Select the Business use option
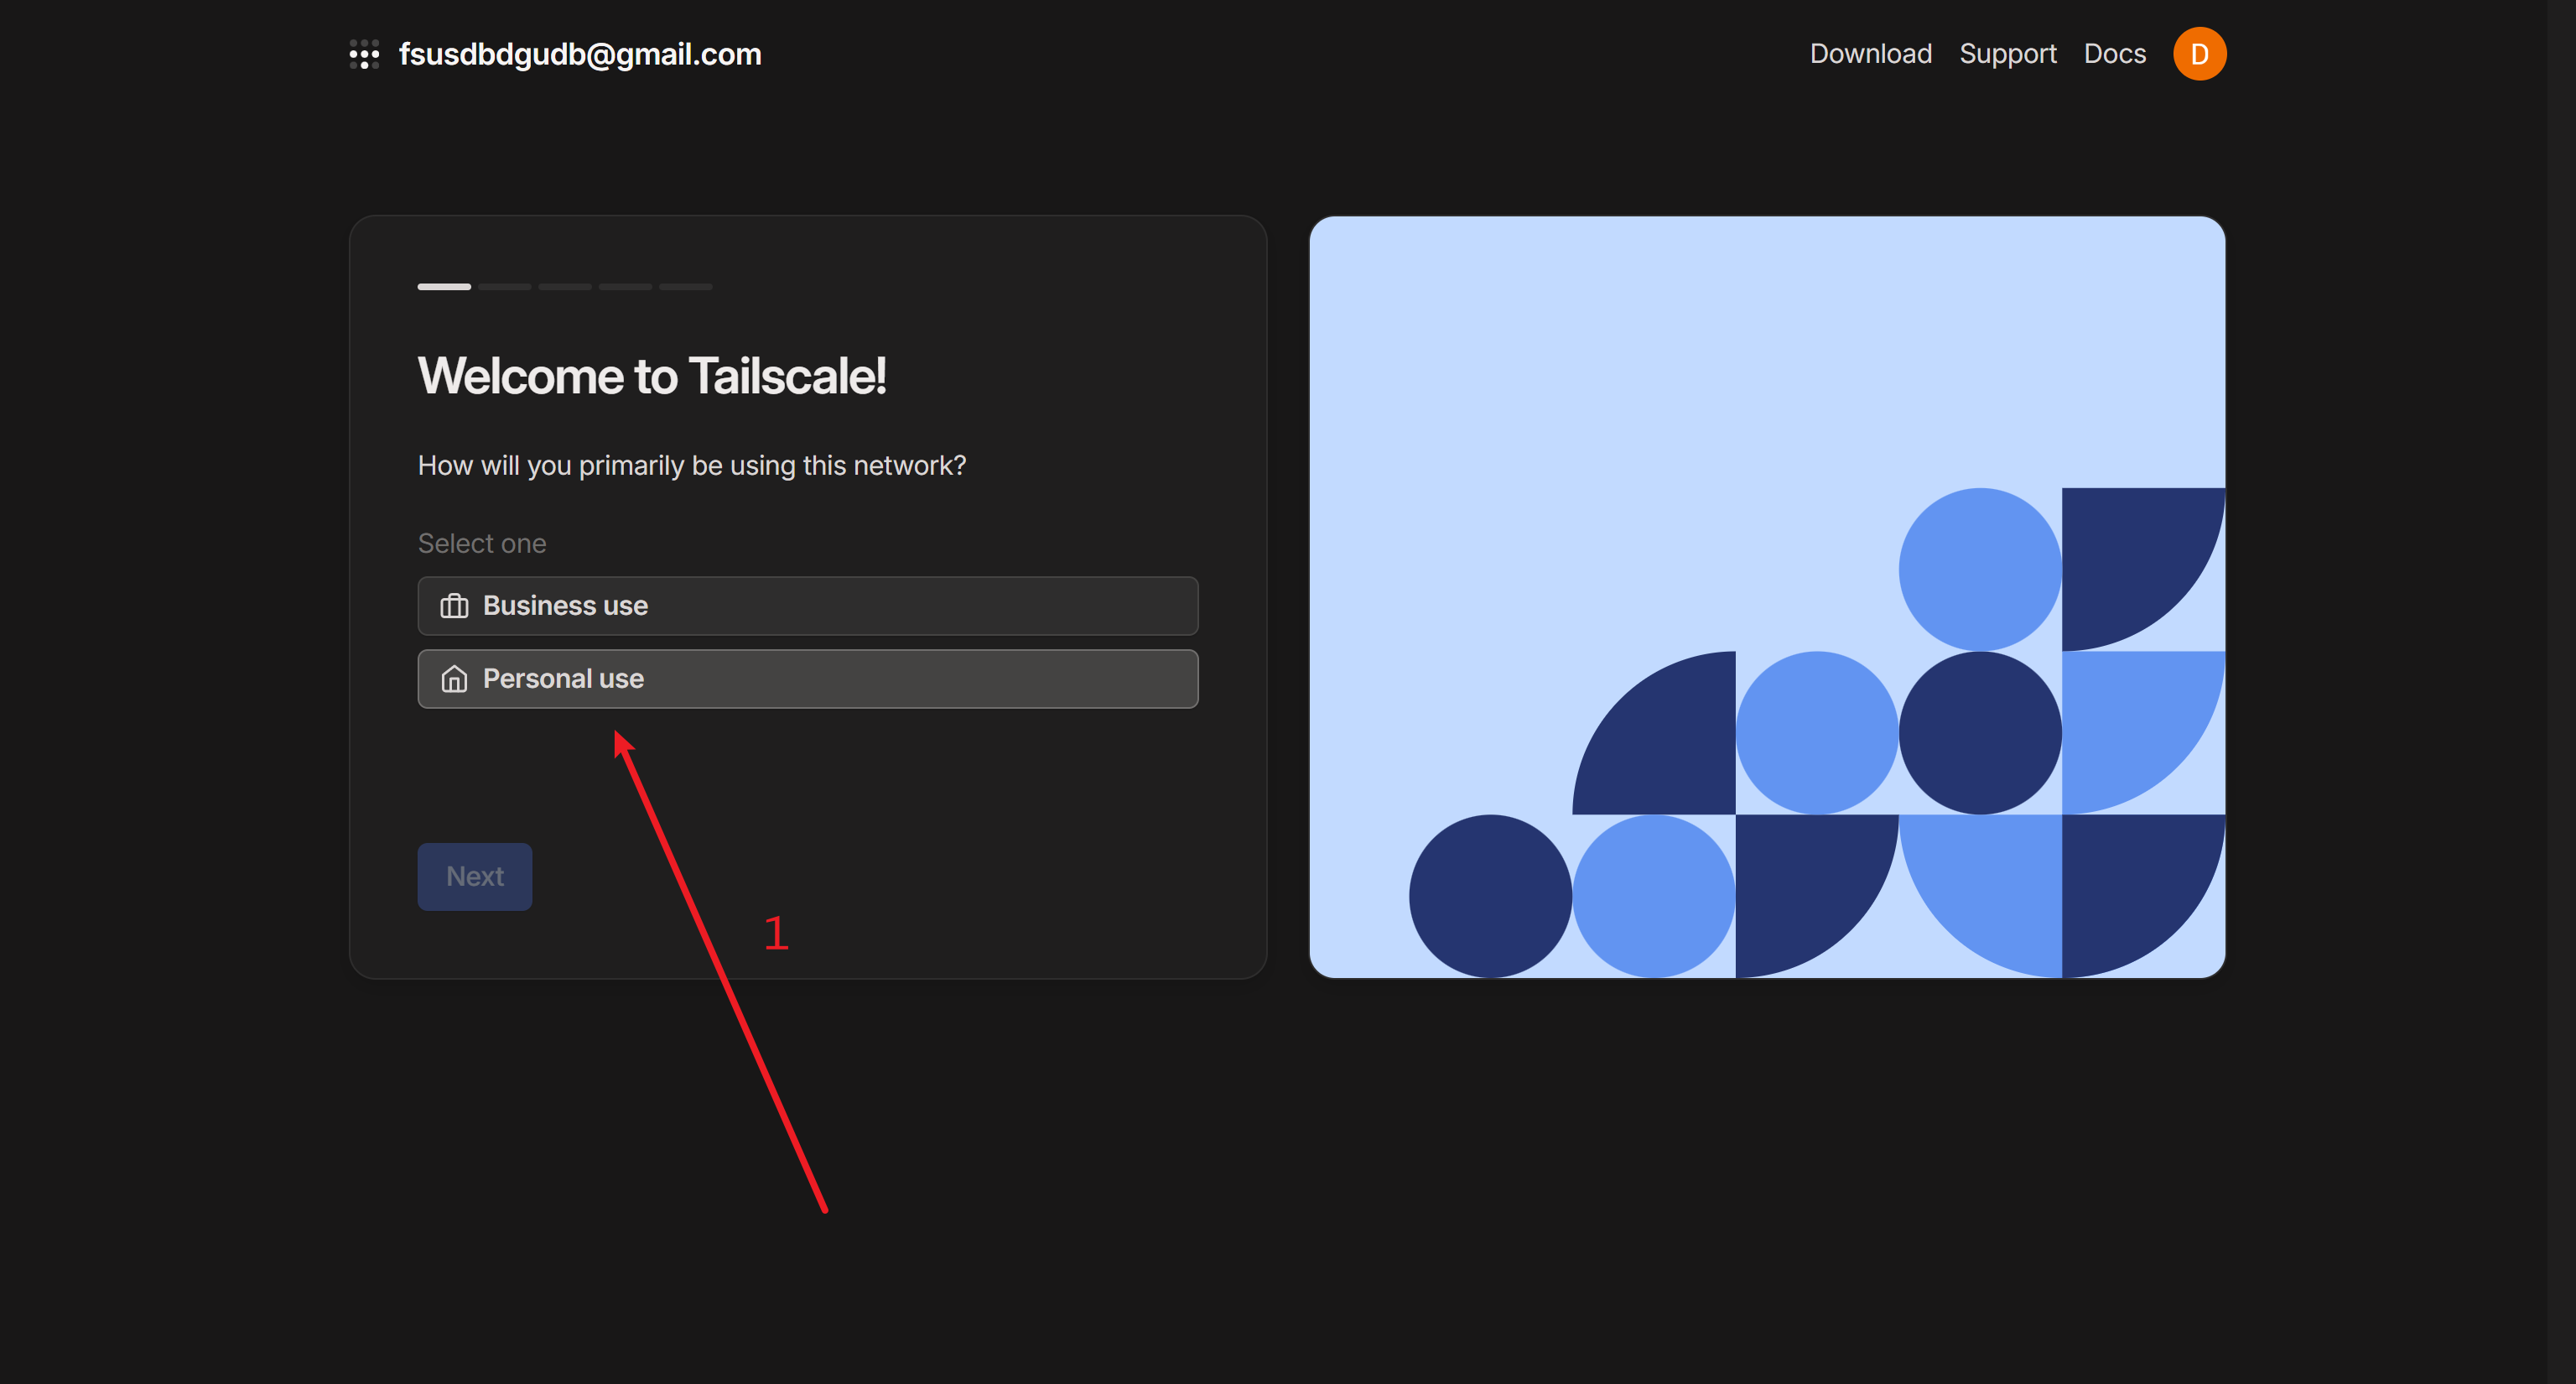Viewport: 2576px width, 1384px height. (x=808, y=606)
